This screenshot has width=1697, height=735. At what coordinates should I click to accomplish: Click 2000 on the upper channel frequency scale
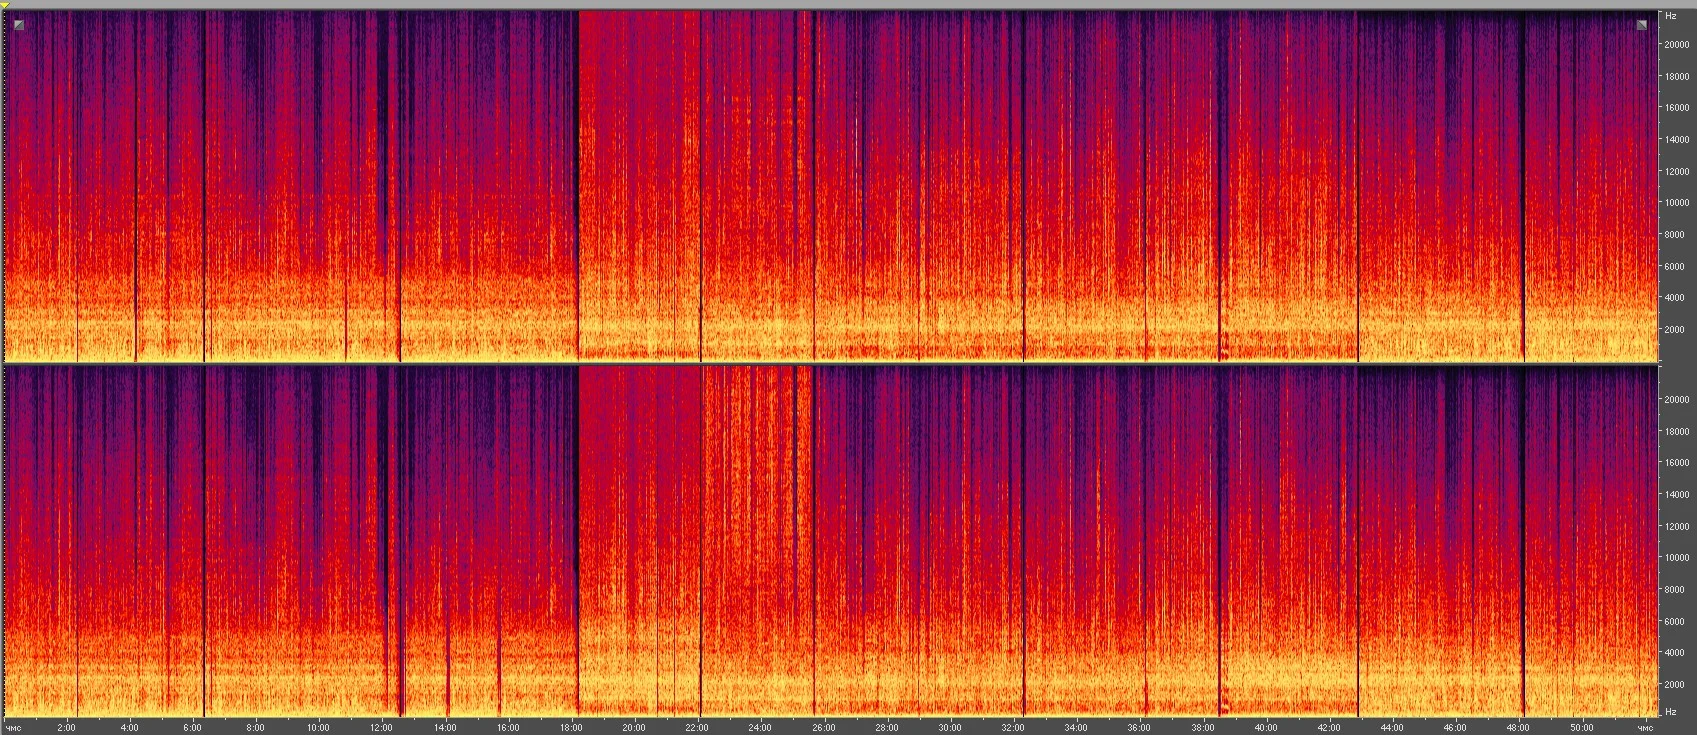pos(1675,330)
